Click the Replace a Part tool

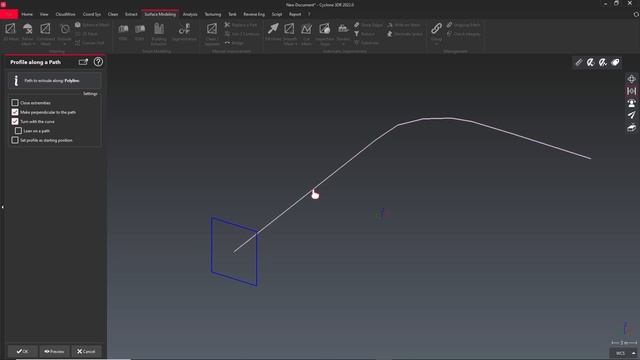click(241, 25)
